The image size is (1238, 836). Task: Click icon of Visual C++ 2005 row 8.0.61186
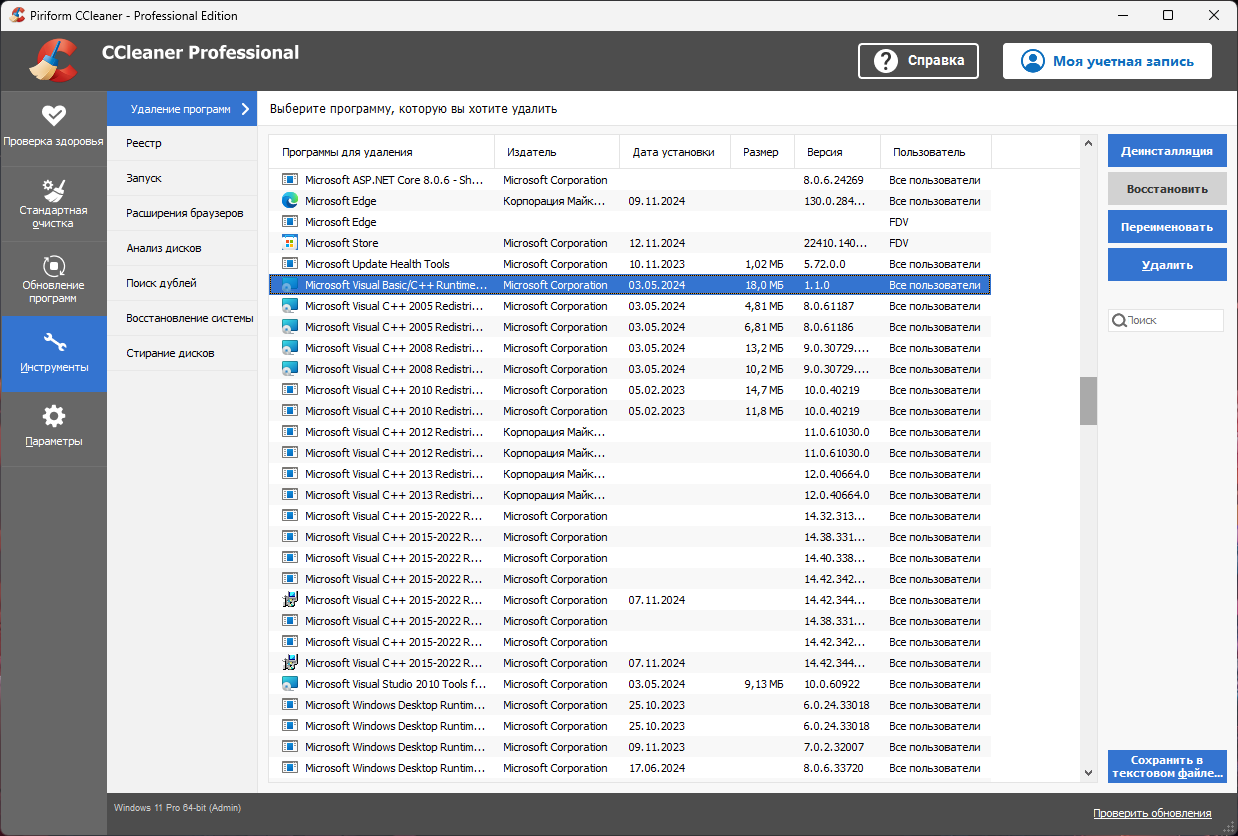(x=290, y=327)
